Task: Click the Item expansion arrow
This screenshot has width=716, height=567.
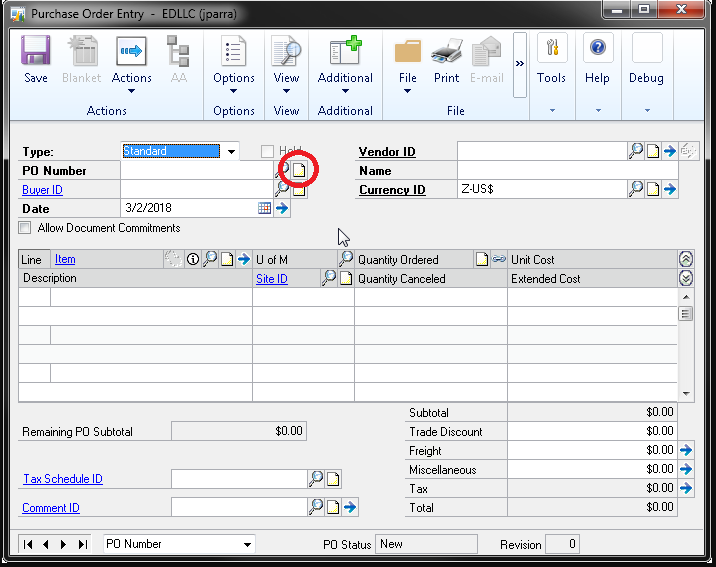Action: tap(244, 259)
